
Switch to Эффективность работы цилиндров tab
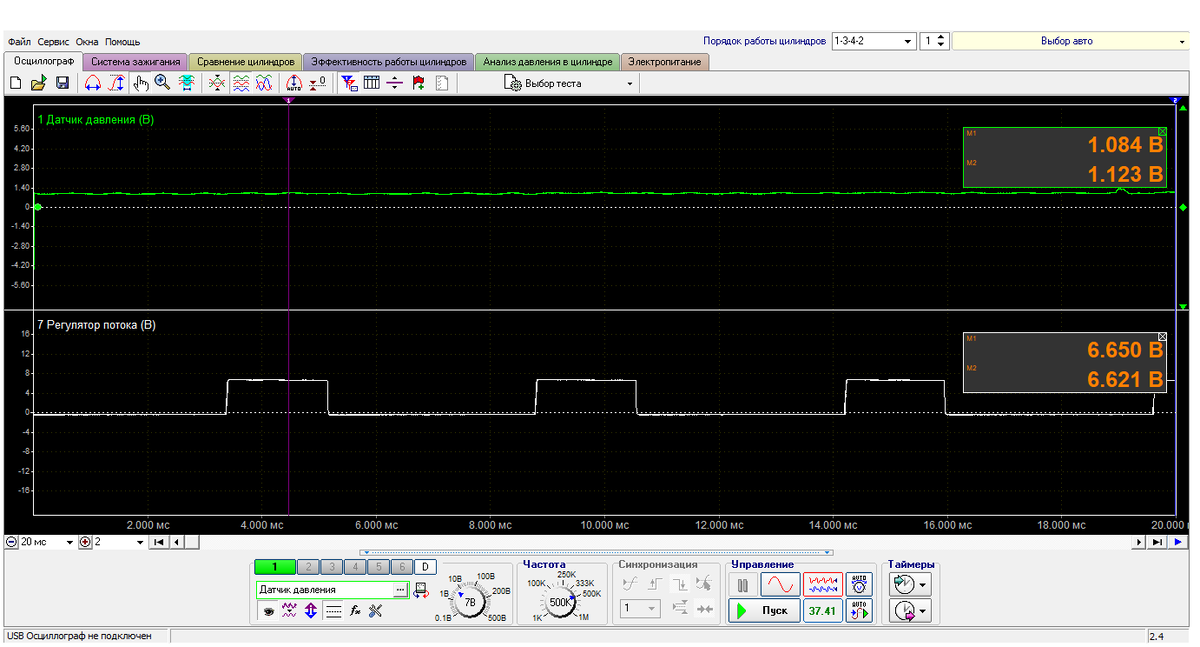pos(388,62)
